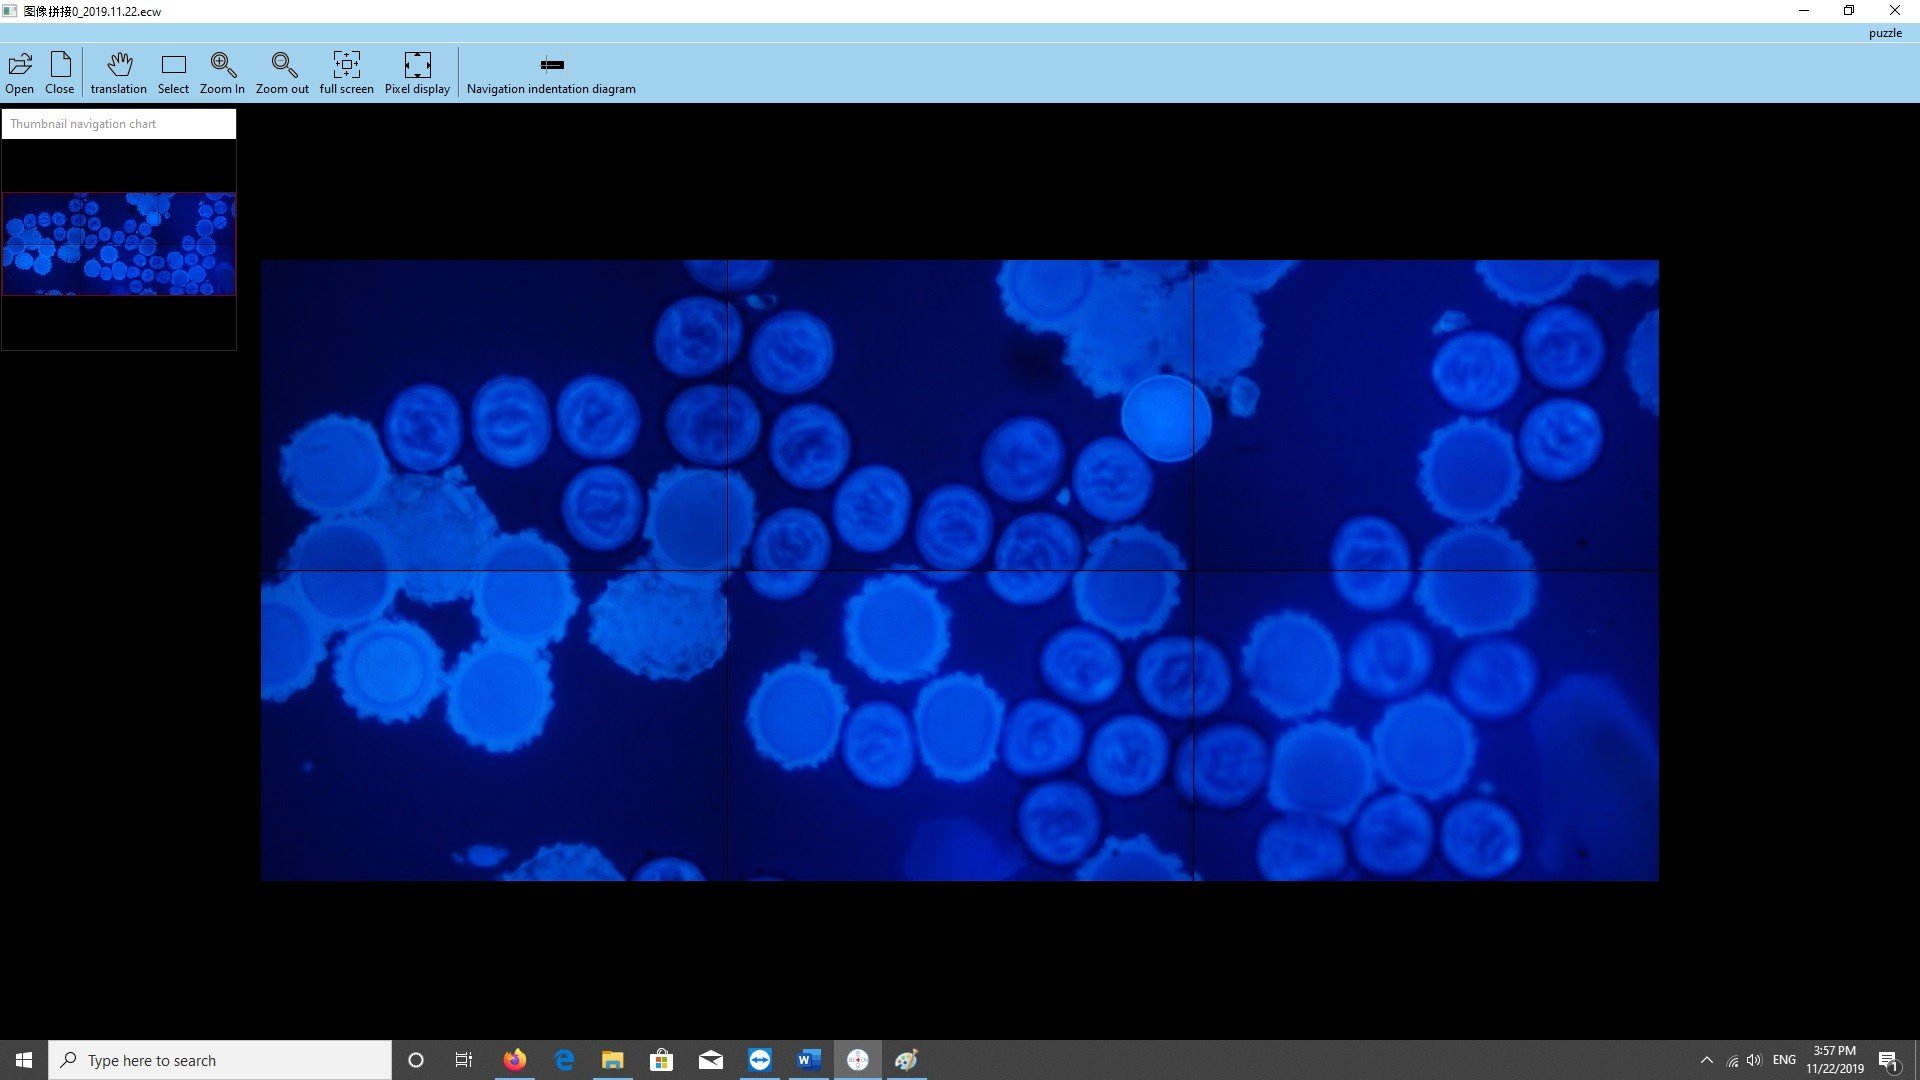Click the puzzle label at top right
The image size is (1920, 1080).
click(1885, 33)
